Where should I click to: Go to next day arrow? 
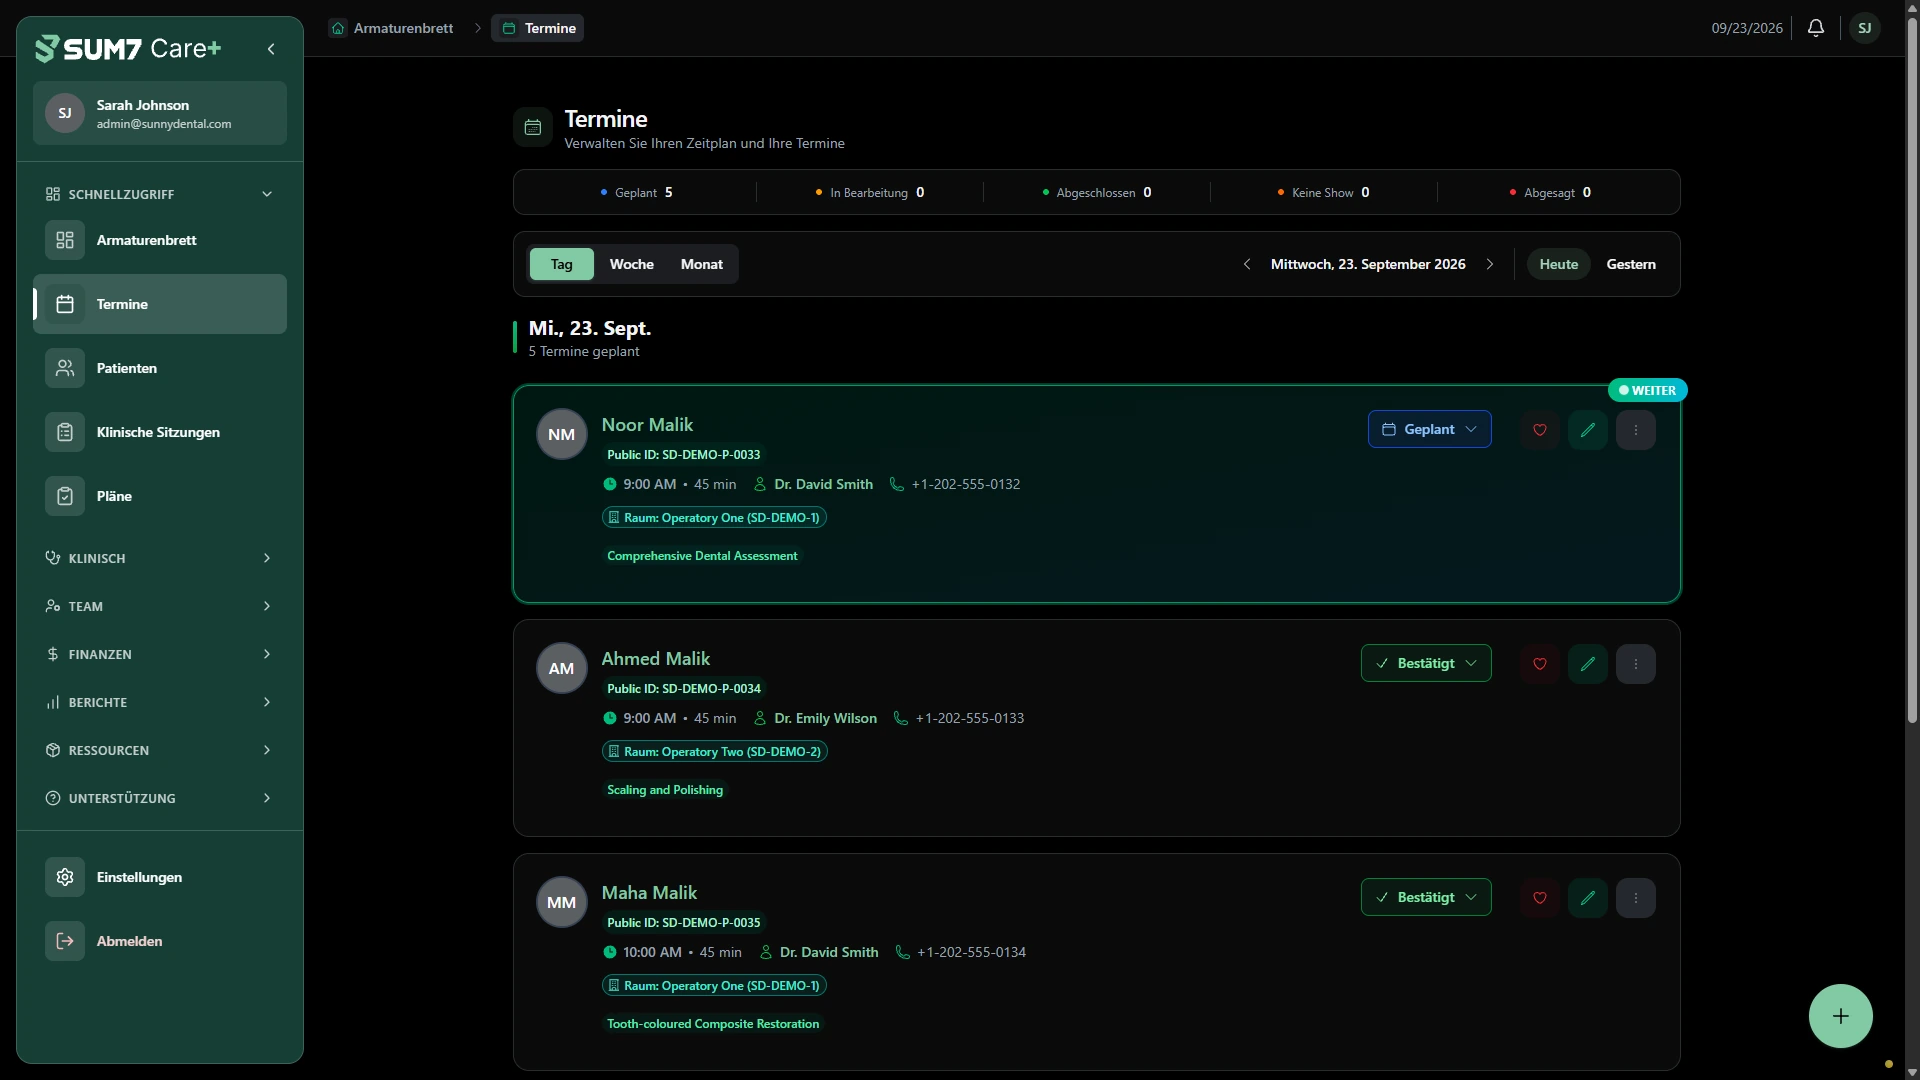pyautogui.click(x=1490, y=264)
